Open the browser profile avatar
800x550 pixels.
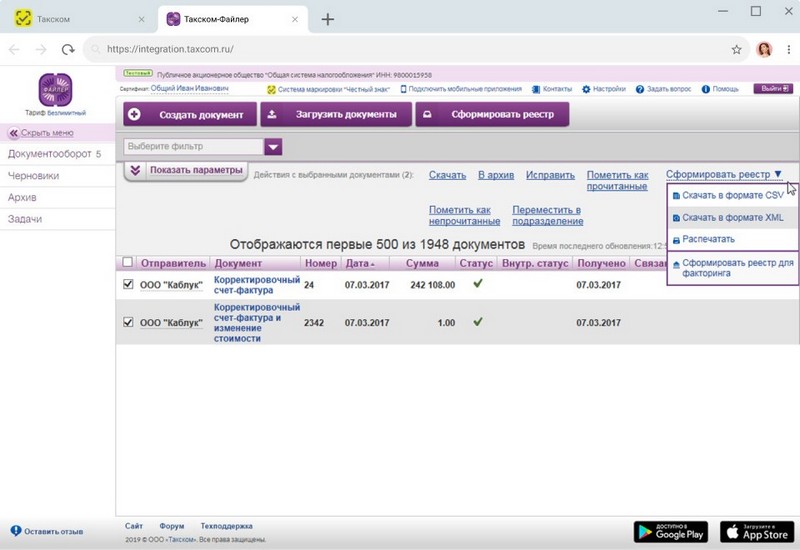click(765, 49)
